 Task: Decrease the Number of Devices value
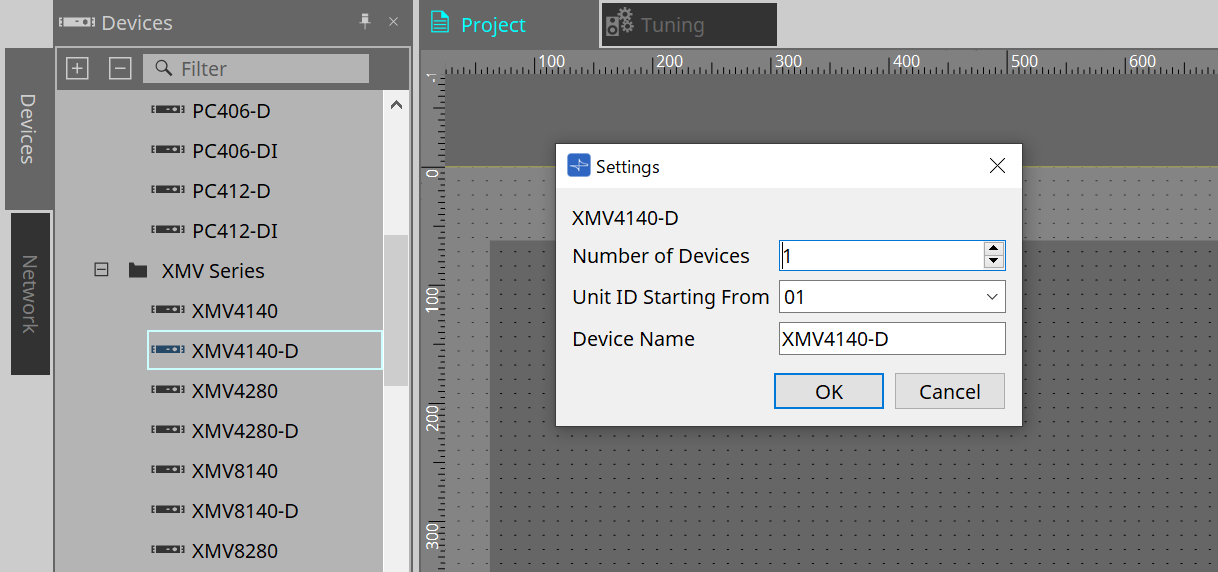[993, 262]
